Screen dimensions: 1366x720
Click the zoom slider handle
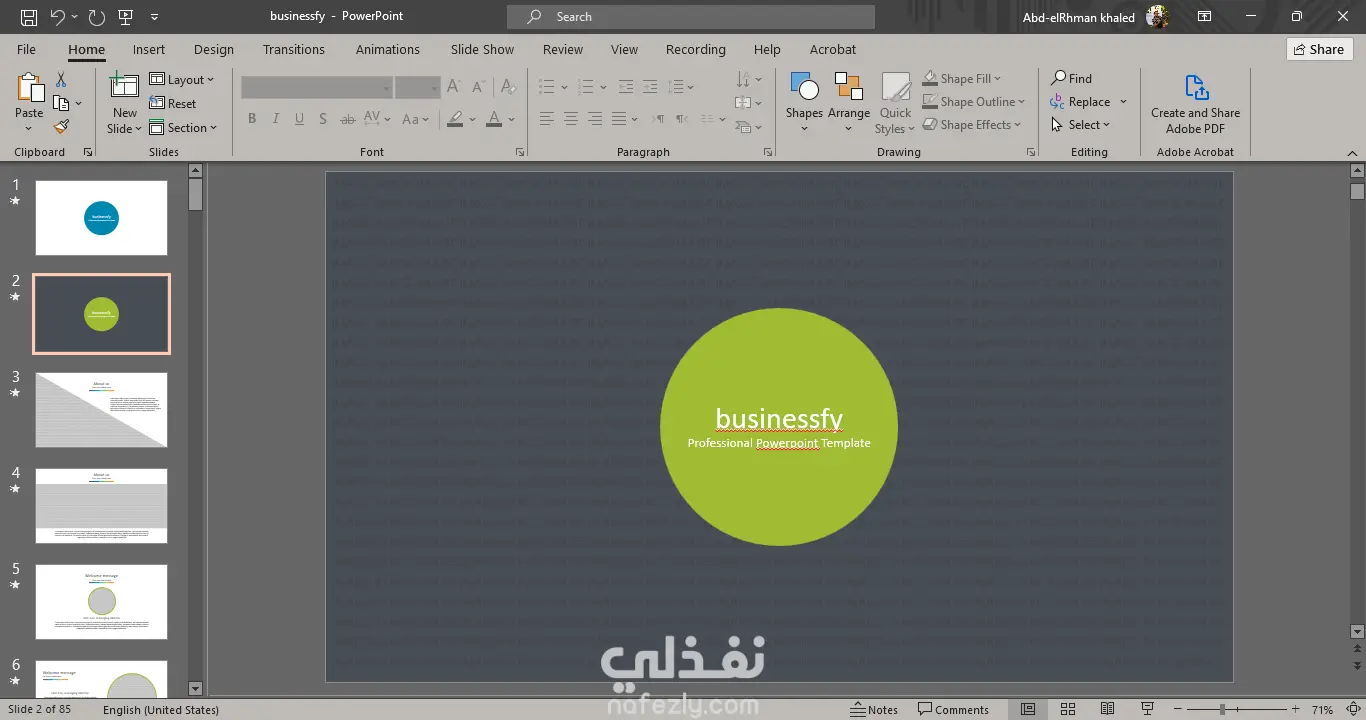click(1222, 710)
